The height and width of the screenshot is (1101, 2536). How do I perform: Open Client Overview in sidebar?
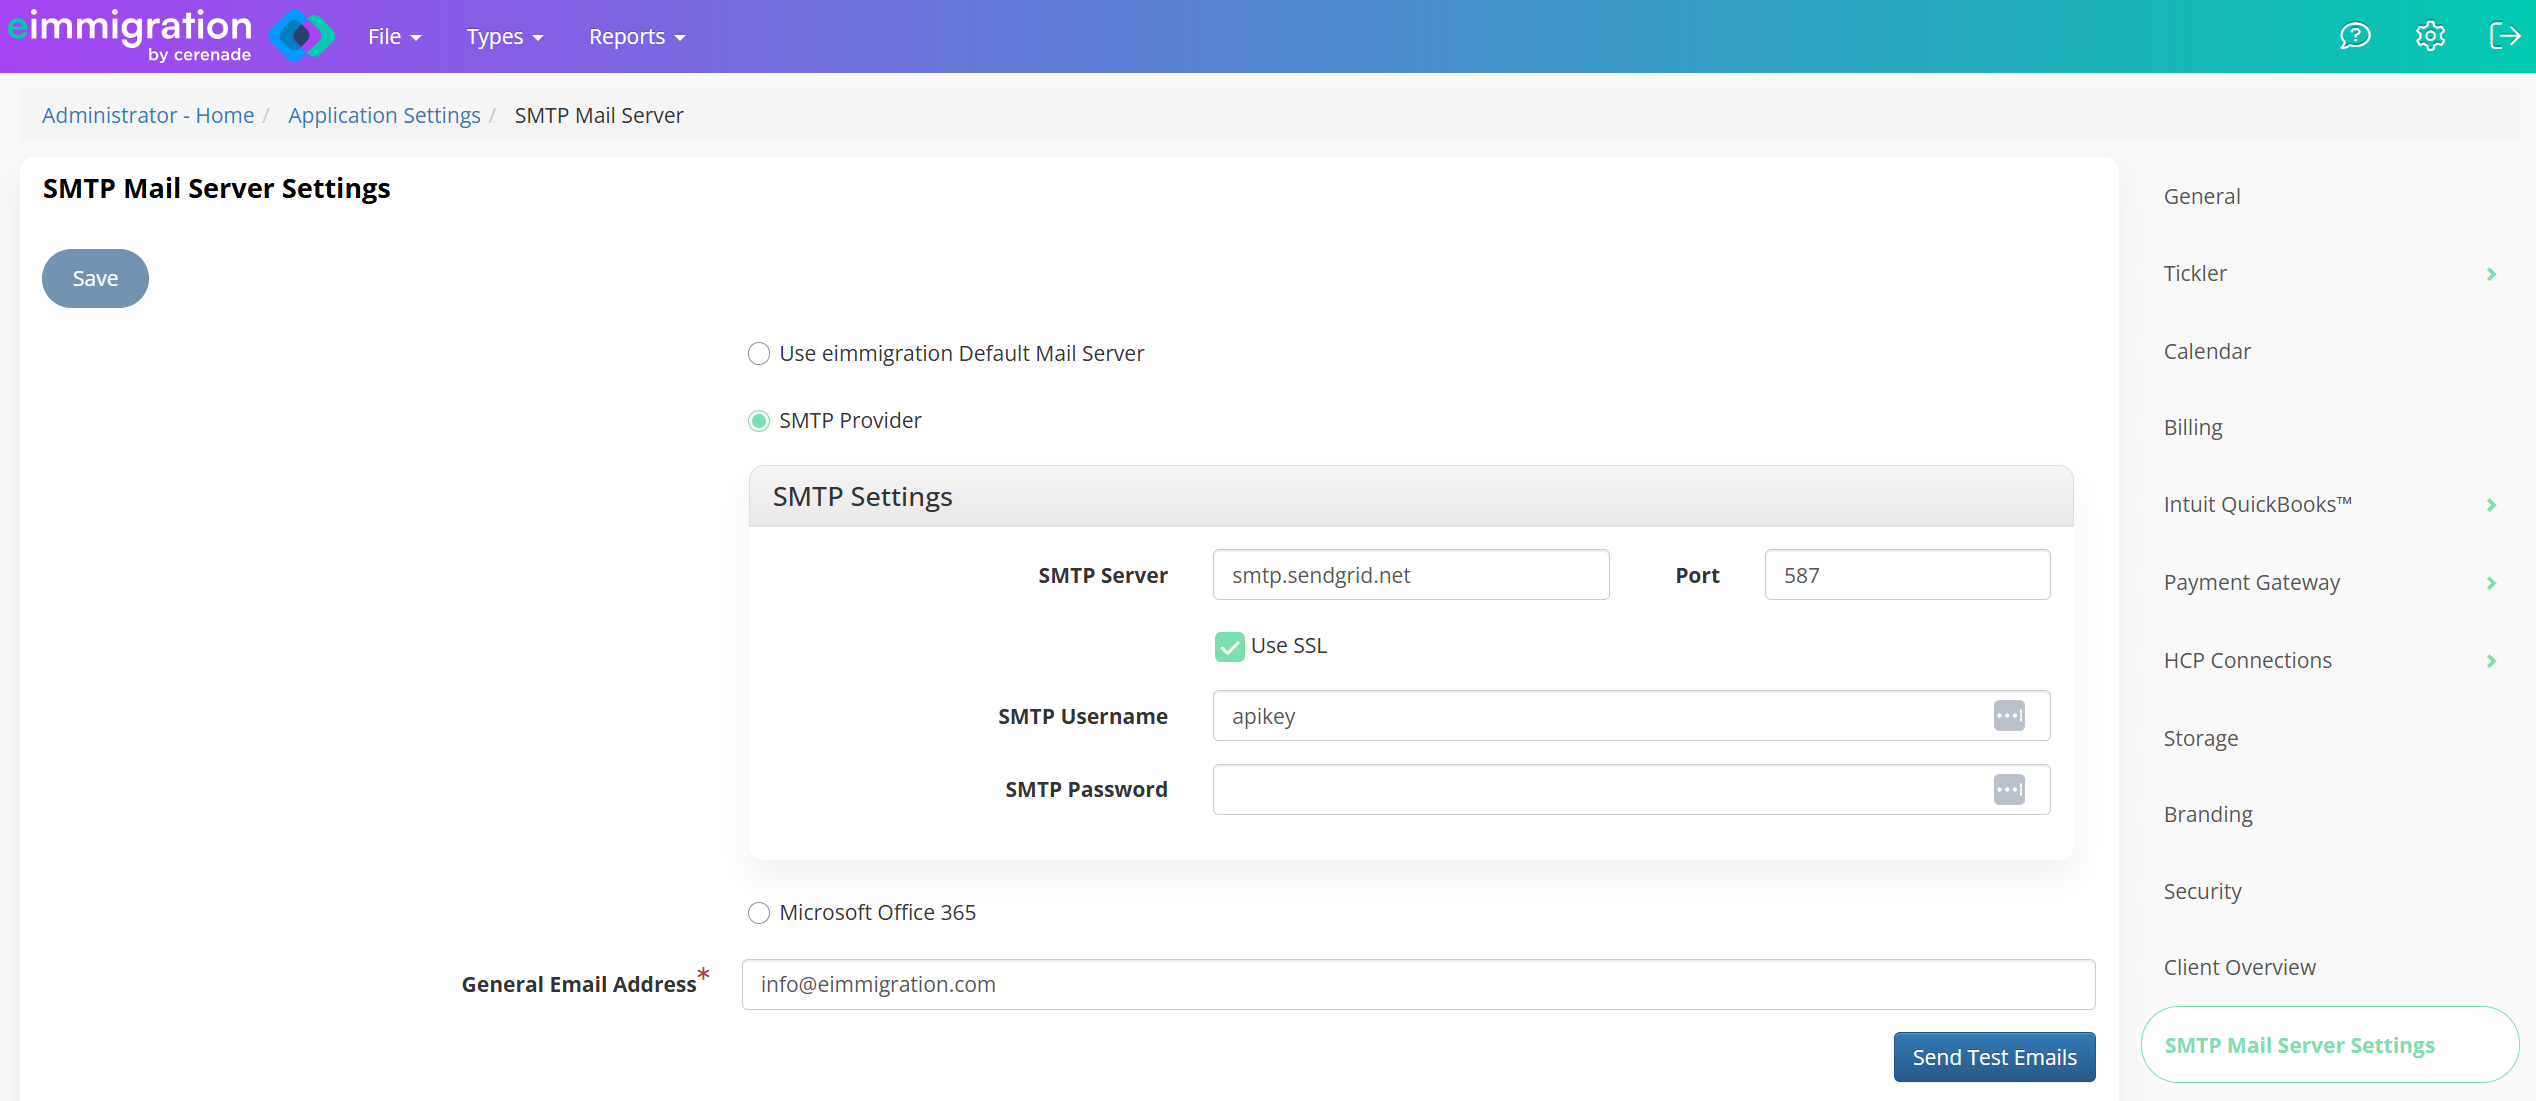point(2239,968)
